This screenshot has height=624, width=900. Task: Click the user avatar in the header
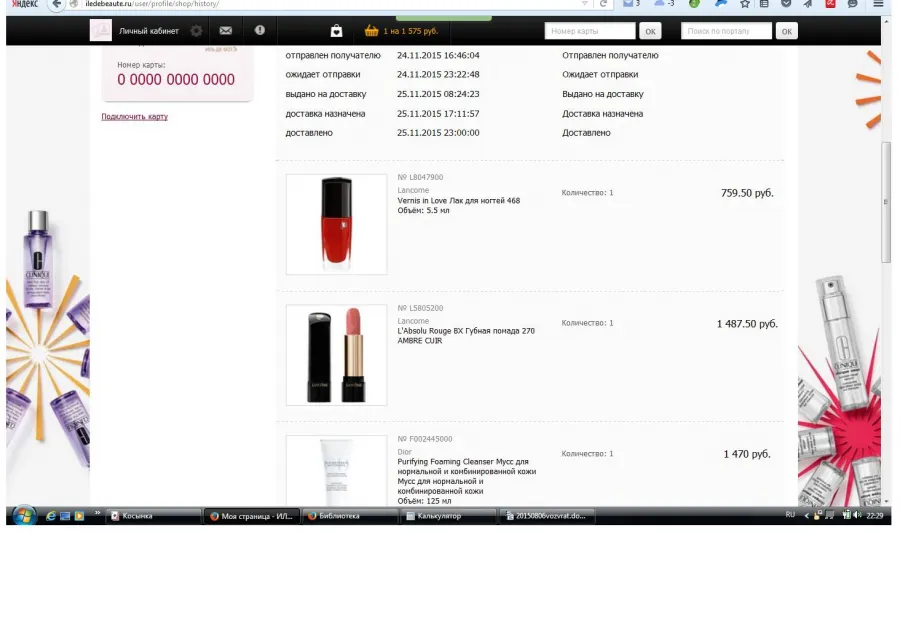pyautogui.click(x=101, y=30)
